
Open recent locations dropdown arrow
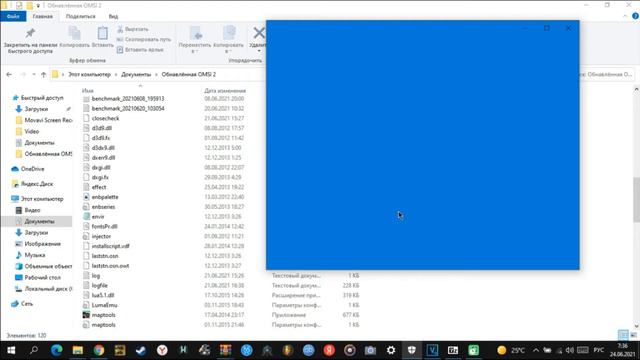(33, 74)
